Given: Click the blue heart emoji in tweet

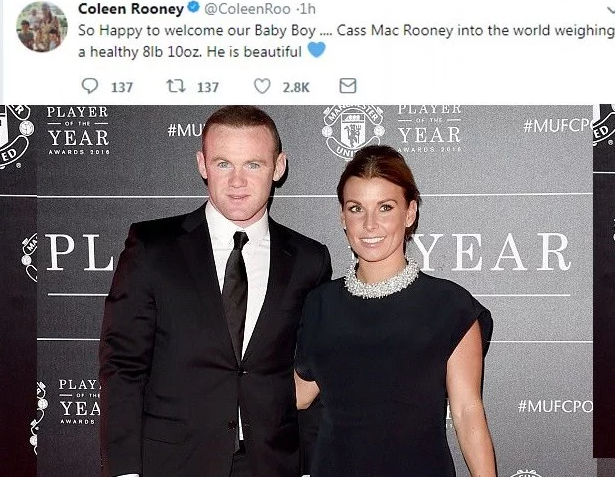Looking at the screenshot, I should coord(316,50).
